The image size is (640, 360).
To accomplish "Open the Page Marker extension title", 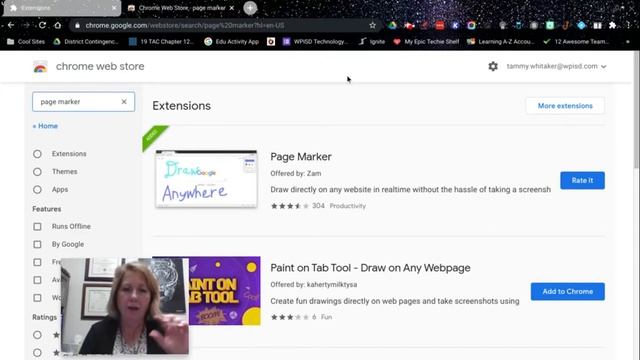I will coord(301,157).
